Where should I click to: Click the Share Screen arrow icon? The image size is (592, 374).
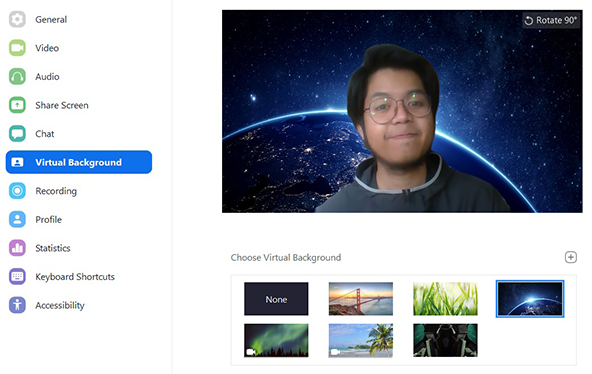[x=17, y=105]
